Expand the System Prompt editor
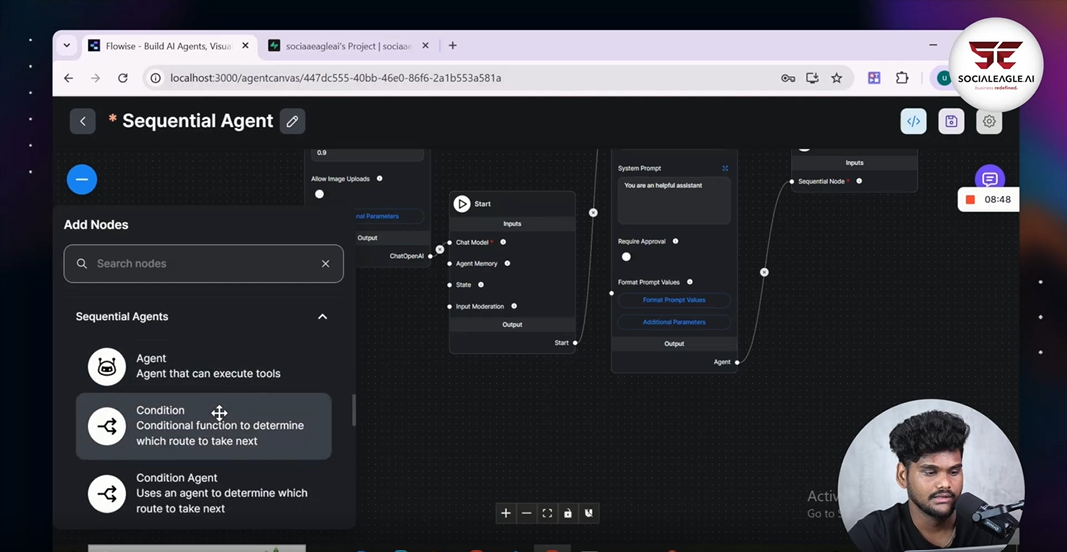The width and height of the screenshot is (1067, 552). pos(725,168)
